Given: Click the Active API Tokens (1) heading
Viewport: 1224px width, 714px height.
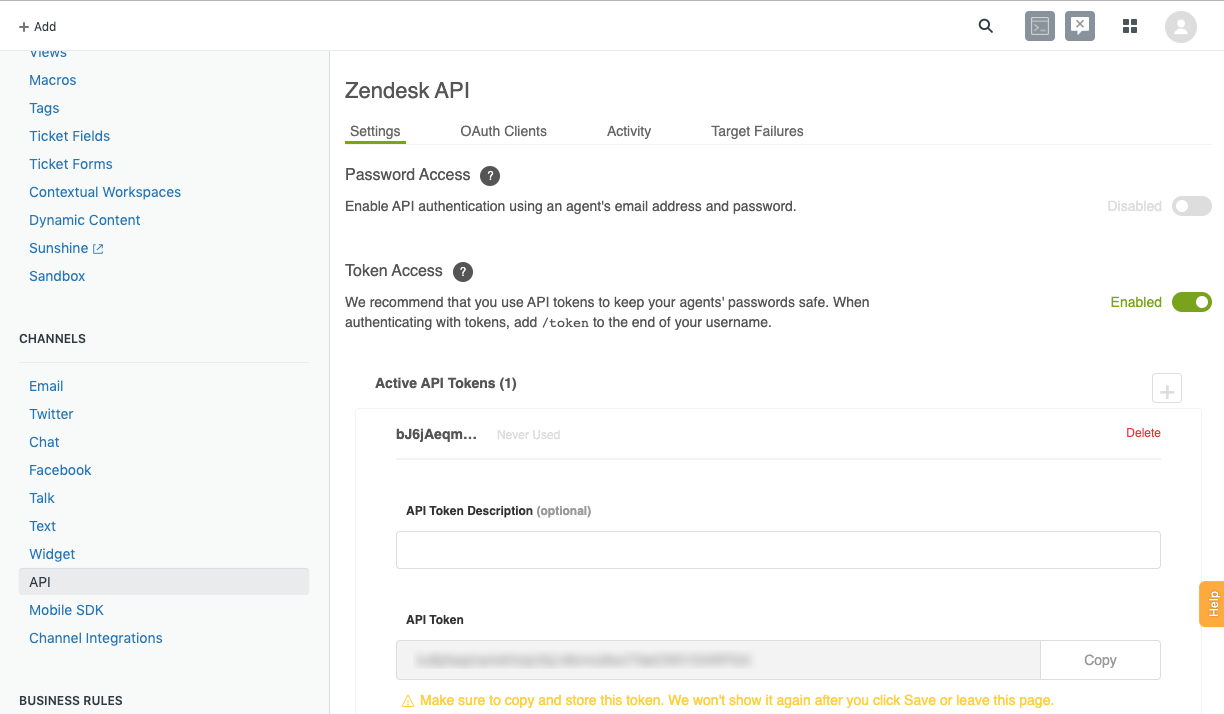Looking at the screenshot, I should (446, 383).
